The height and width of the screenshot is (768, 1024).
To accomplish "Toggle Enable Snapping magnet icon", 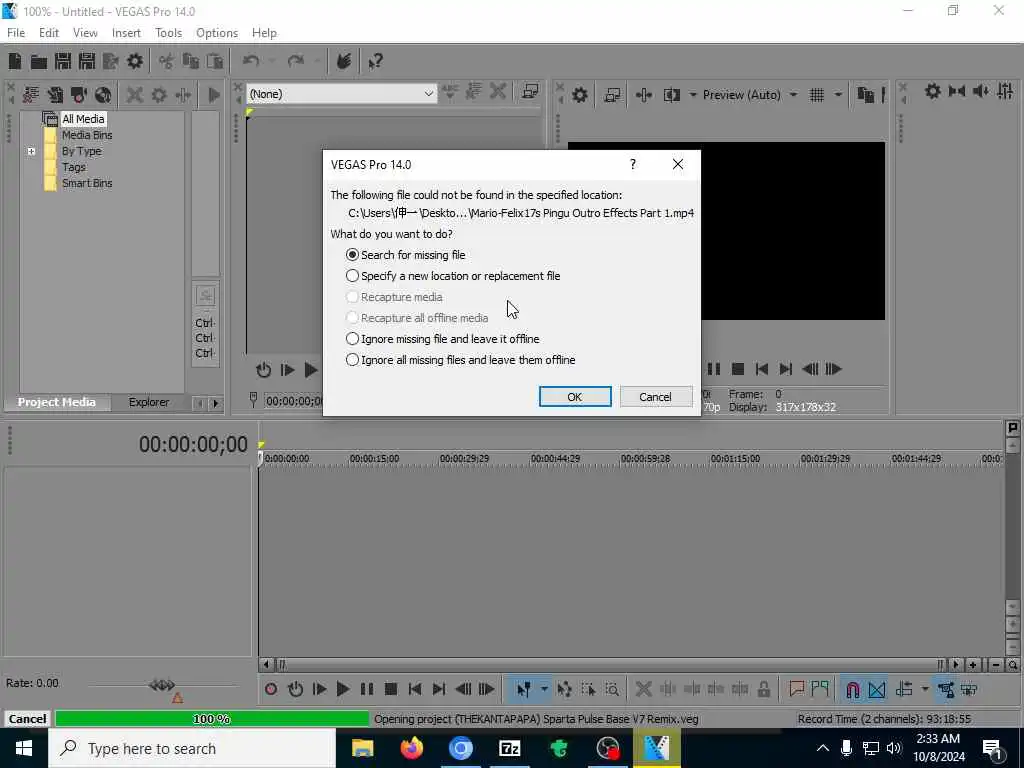I will 852,689.
